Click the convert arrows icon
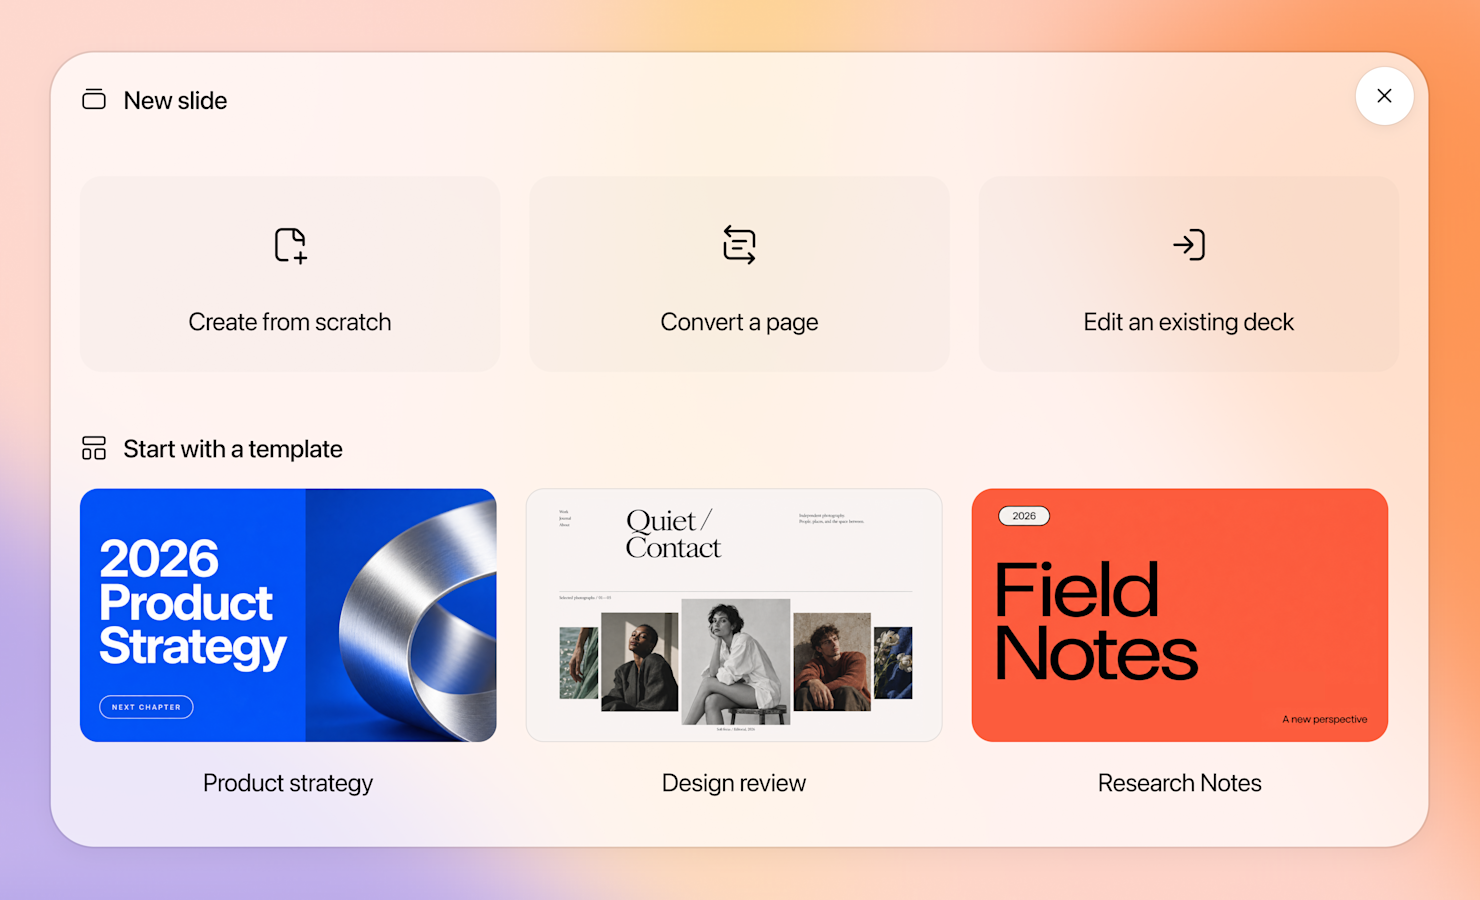This screenshot has width=1480, height=900. pos(739,245)
